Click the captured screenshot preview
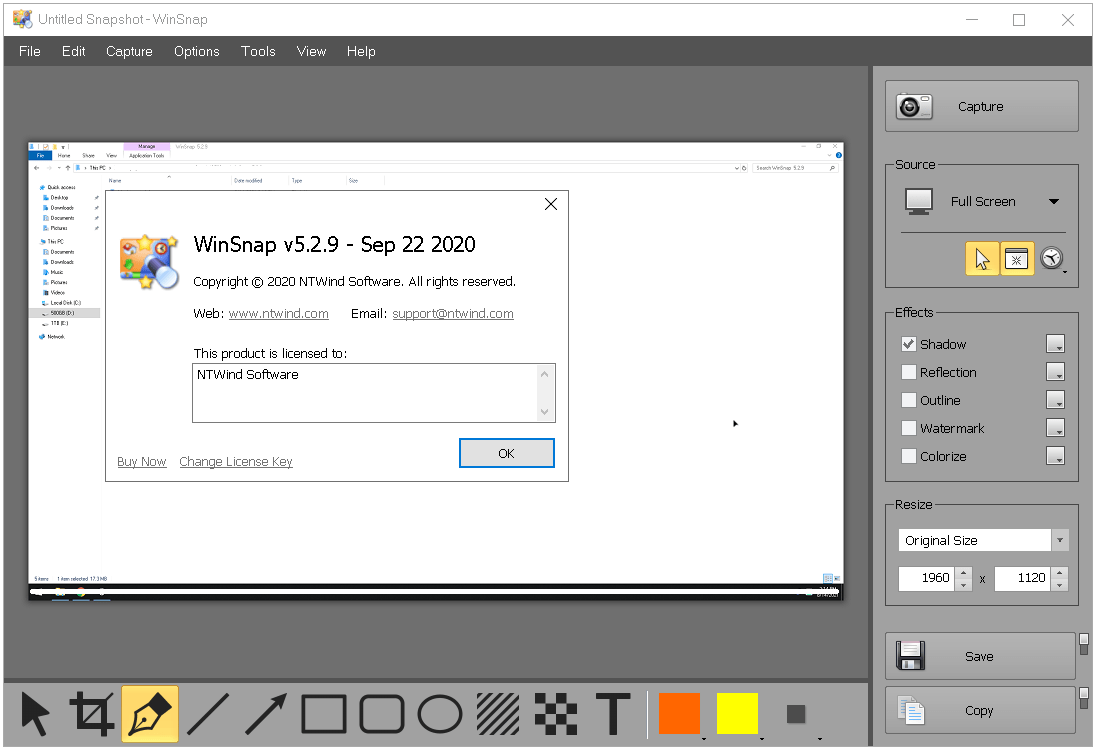 click(x=436, y=371)
